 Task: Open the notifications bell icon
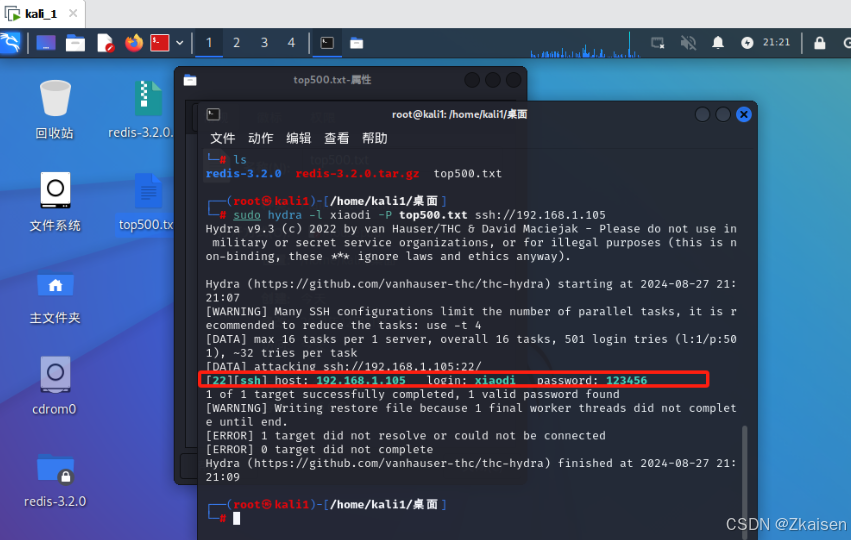click(717, 43)
